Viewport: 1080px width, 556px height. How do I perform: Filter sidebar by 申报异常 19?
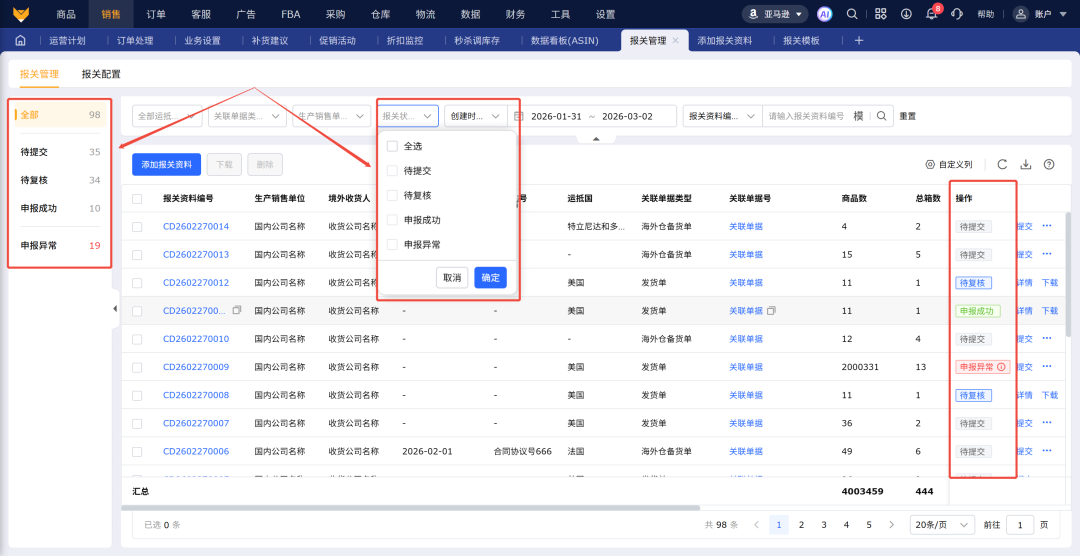click(60, 245)
